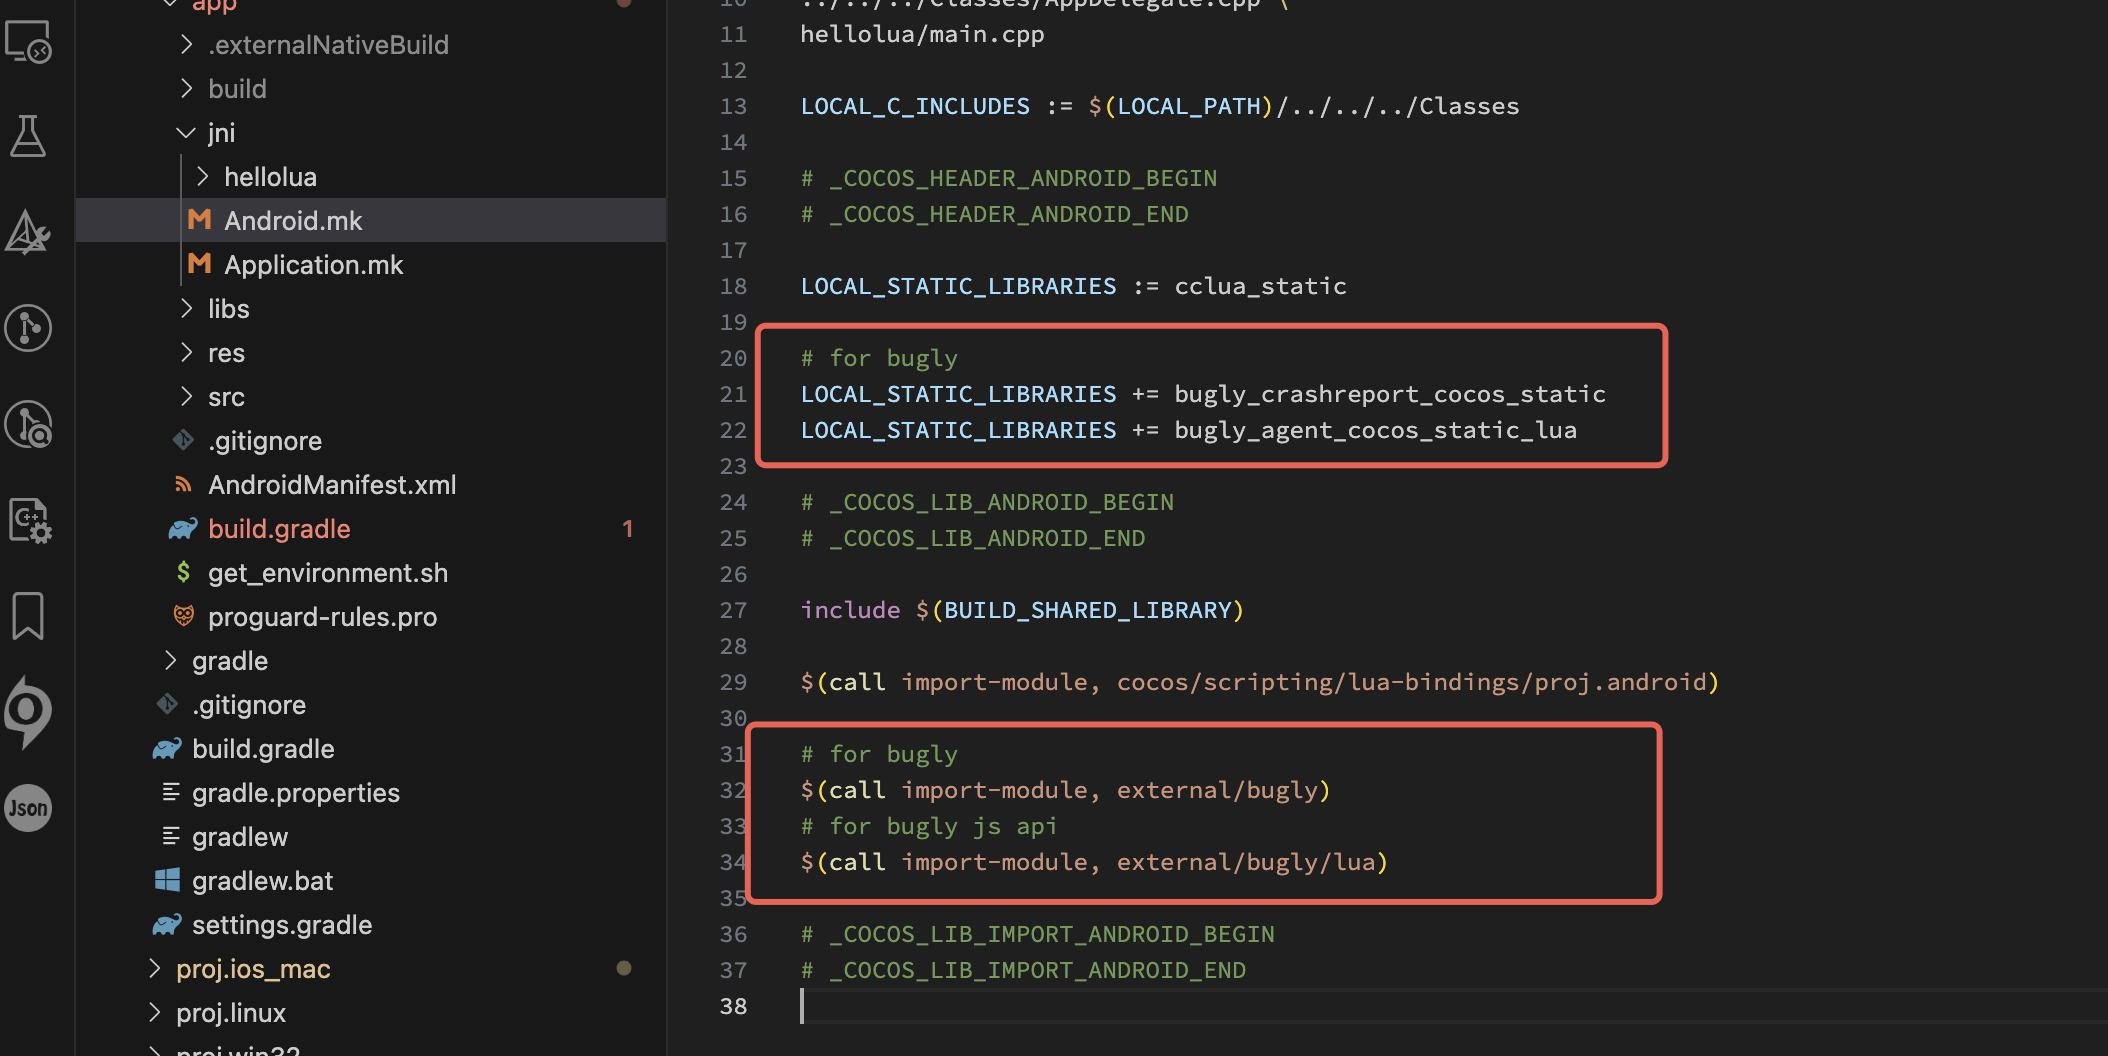Click the dollar icon beside get_environment.sh
Viewport: 2108px width, 1056px height.
183,572
